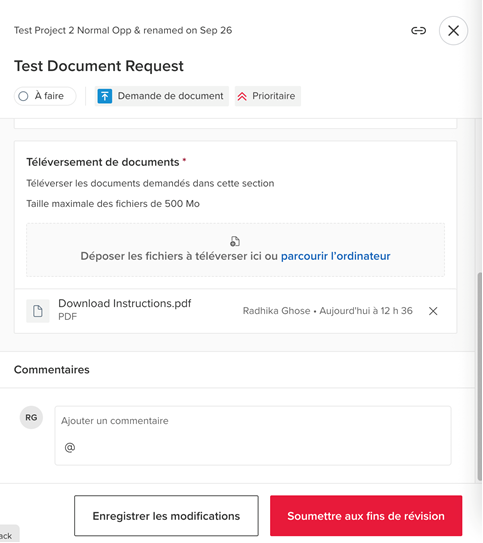Click the Test Document Request title
The height and width of the screenshot is (543, 483).
click(x=99, y=66)
